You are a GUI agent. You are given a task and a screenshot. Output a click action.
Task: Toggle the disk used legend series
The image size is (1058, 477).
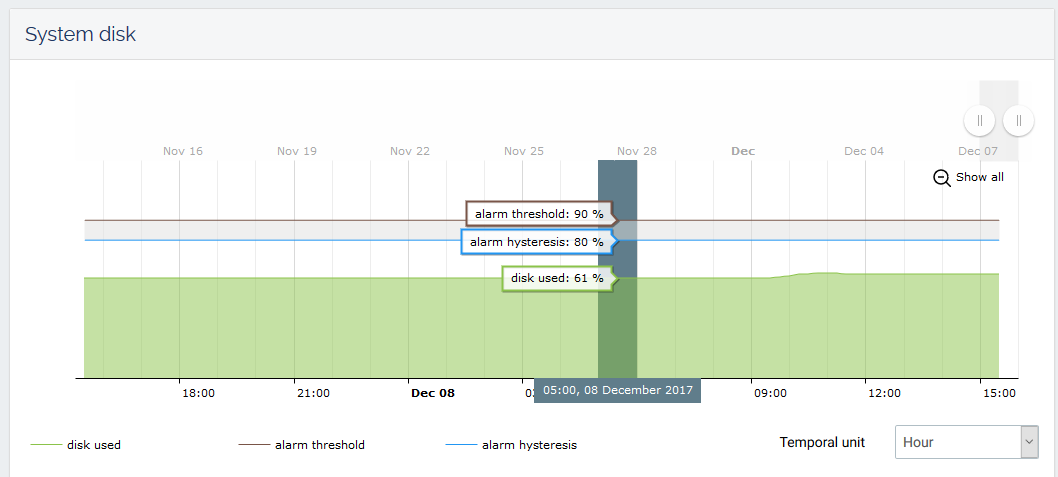click(x=94, y=445)
